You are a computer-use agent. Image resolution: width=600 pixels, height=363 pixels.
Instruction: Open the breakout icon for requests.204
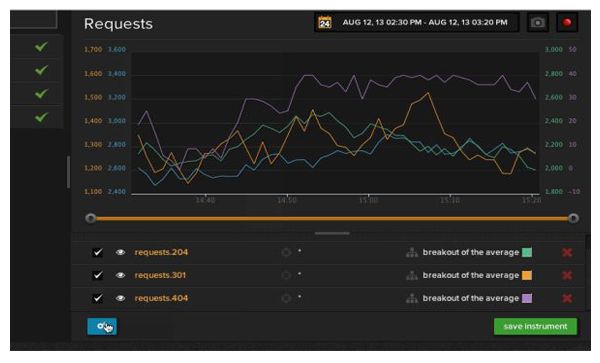point(412,252)
